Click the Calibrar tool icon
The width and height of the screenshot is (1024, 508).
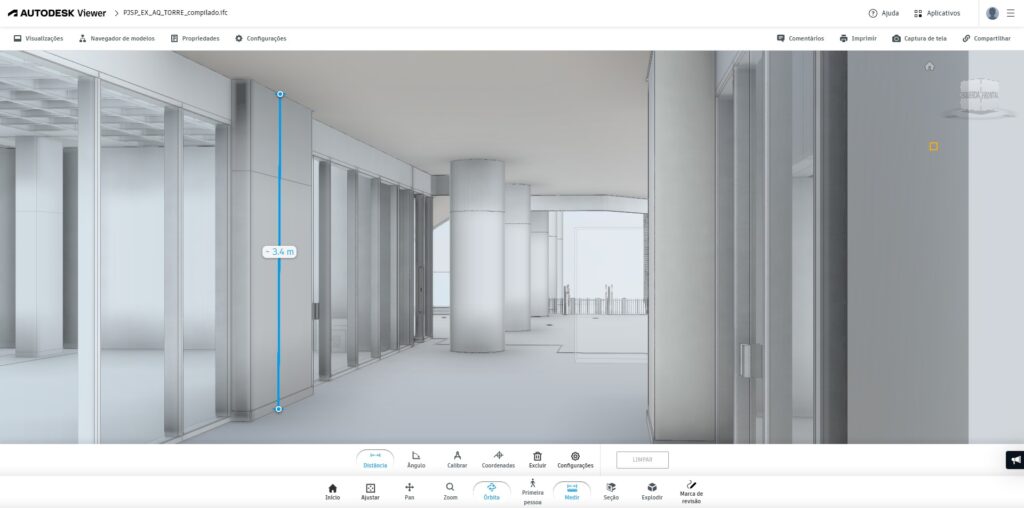point(457,458)
